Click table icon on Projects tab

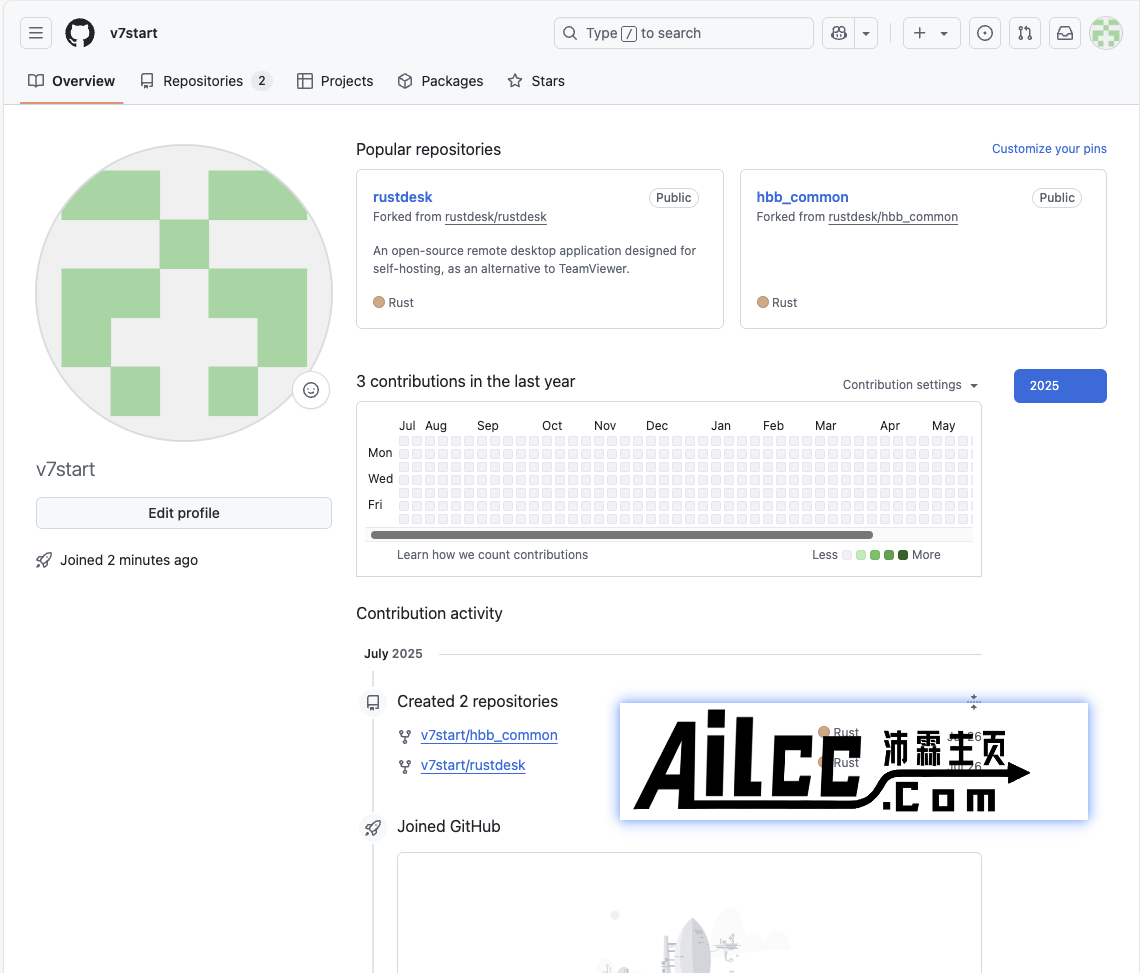click(305, 81)
